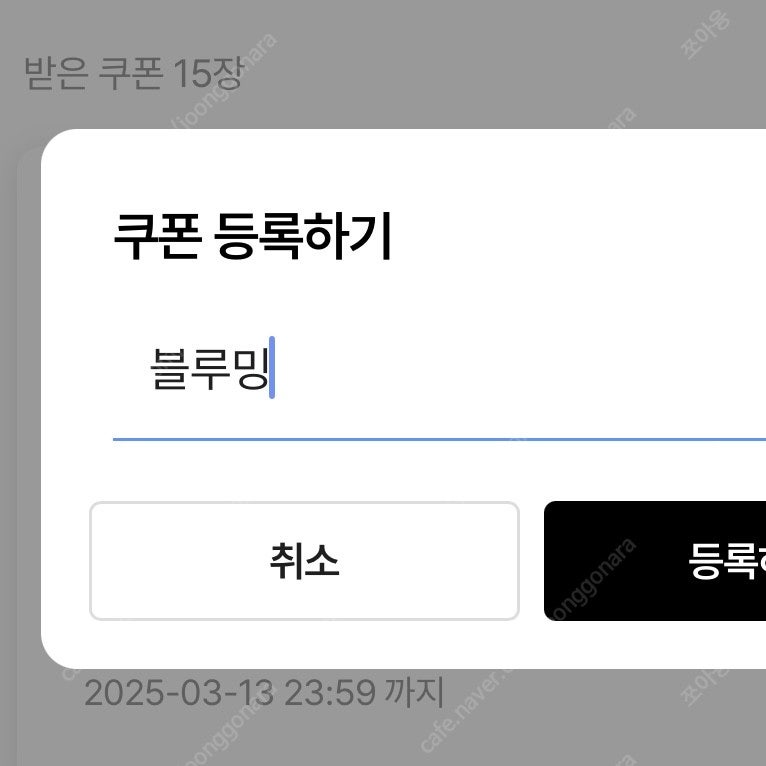
Task: Tap the 취소 cancel button
Action: [304, 561]
